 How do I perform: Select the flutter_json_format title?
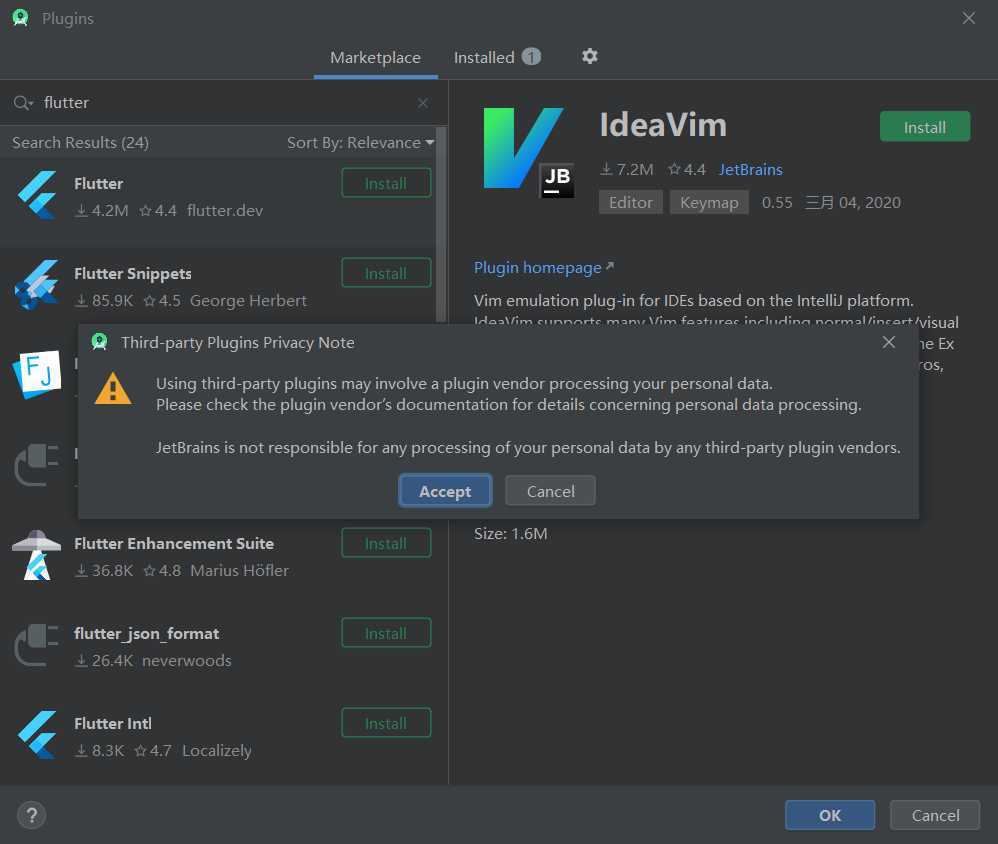coord(146,633)
